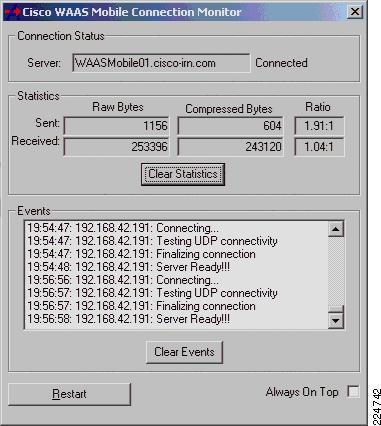The width and height of the screenshot is (381, 426).
Task: Close the Connection Monitor window
Action: [x=355, y=12]
